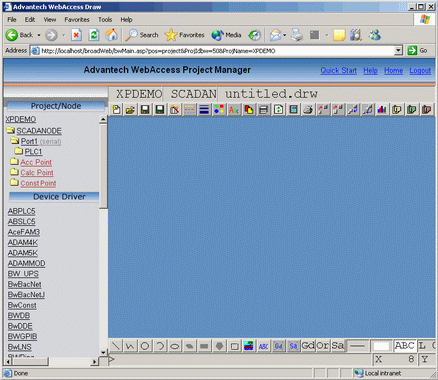Follow the Quick Start link
Screen dimensions: 438x380
click(x=339, y=70)
